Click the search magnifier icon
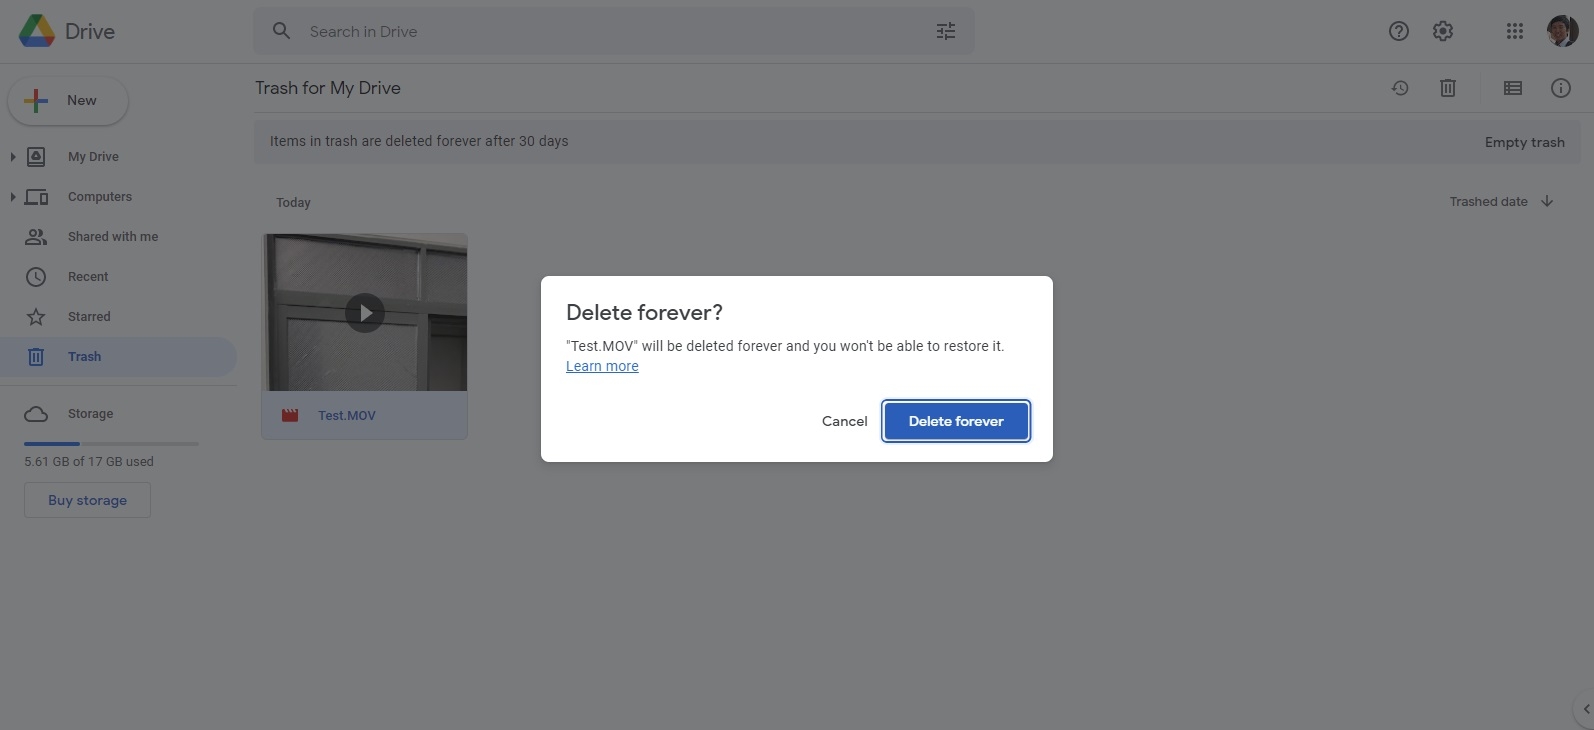The width and height of the screenshot is (1594, 730). pyautogui.click(x=282, y=31)
